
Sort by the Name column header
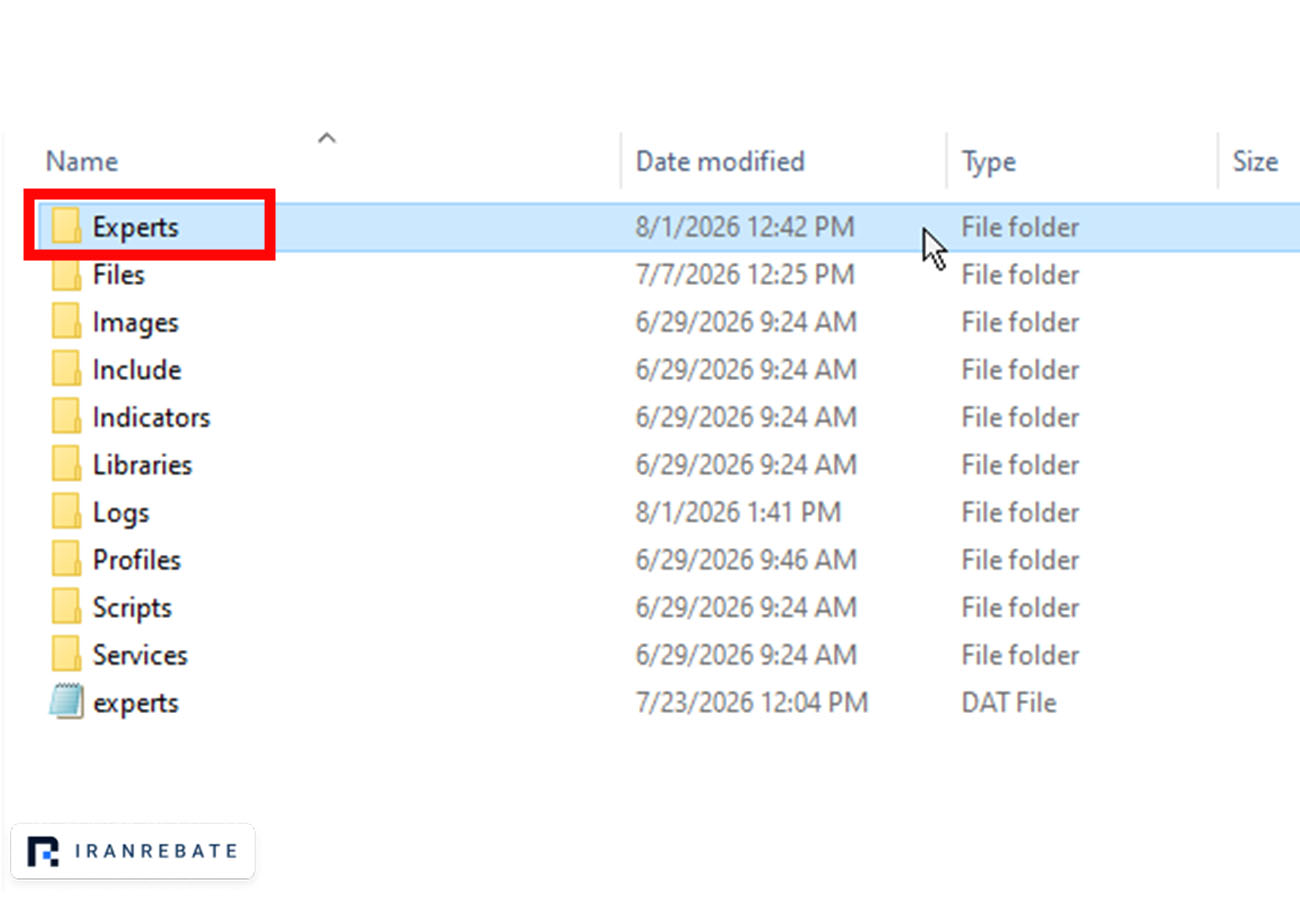82,161
